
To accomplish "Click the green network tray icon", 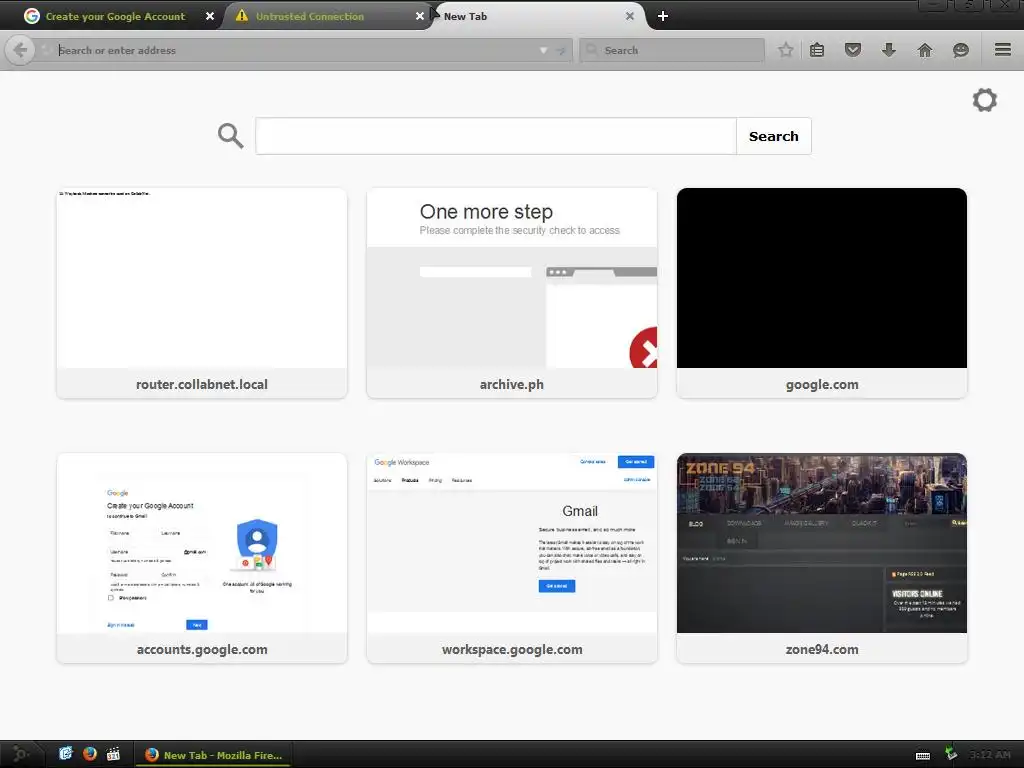I will pyautogui.click(x=951, y=754).
